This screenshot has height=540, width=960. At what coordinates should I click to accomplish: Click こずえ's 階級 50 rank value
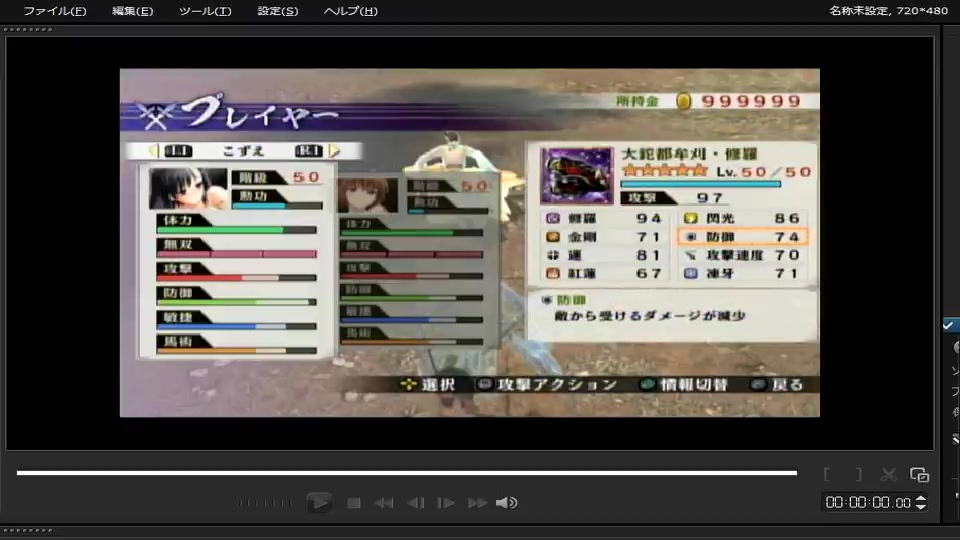[x=306, y=177]
